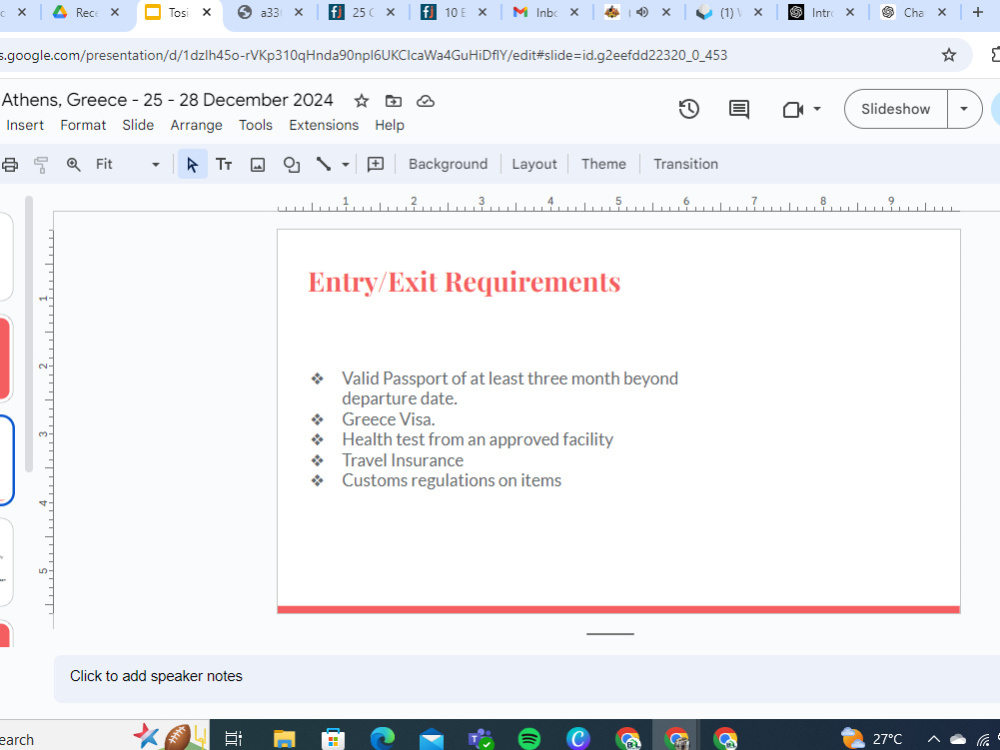Open Canva app in the taskbar
Viewport: 1000px width, 750px height.
[578, 739]
